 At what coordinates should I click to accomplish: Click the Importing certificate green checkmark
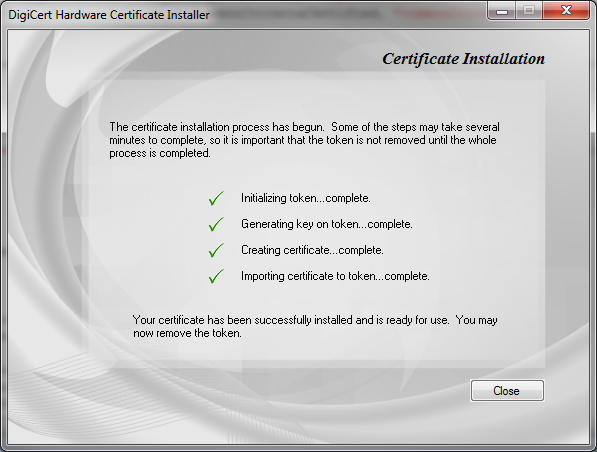click(x=216, y=276)
